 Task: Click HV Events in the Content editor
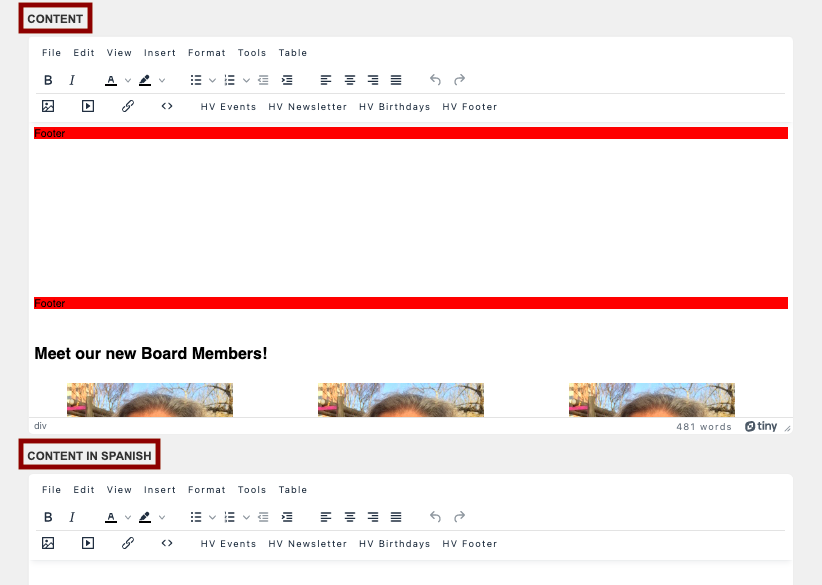[228, 107]
